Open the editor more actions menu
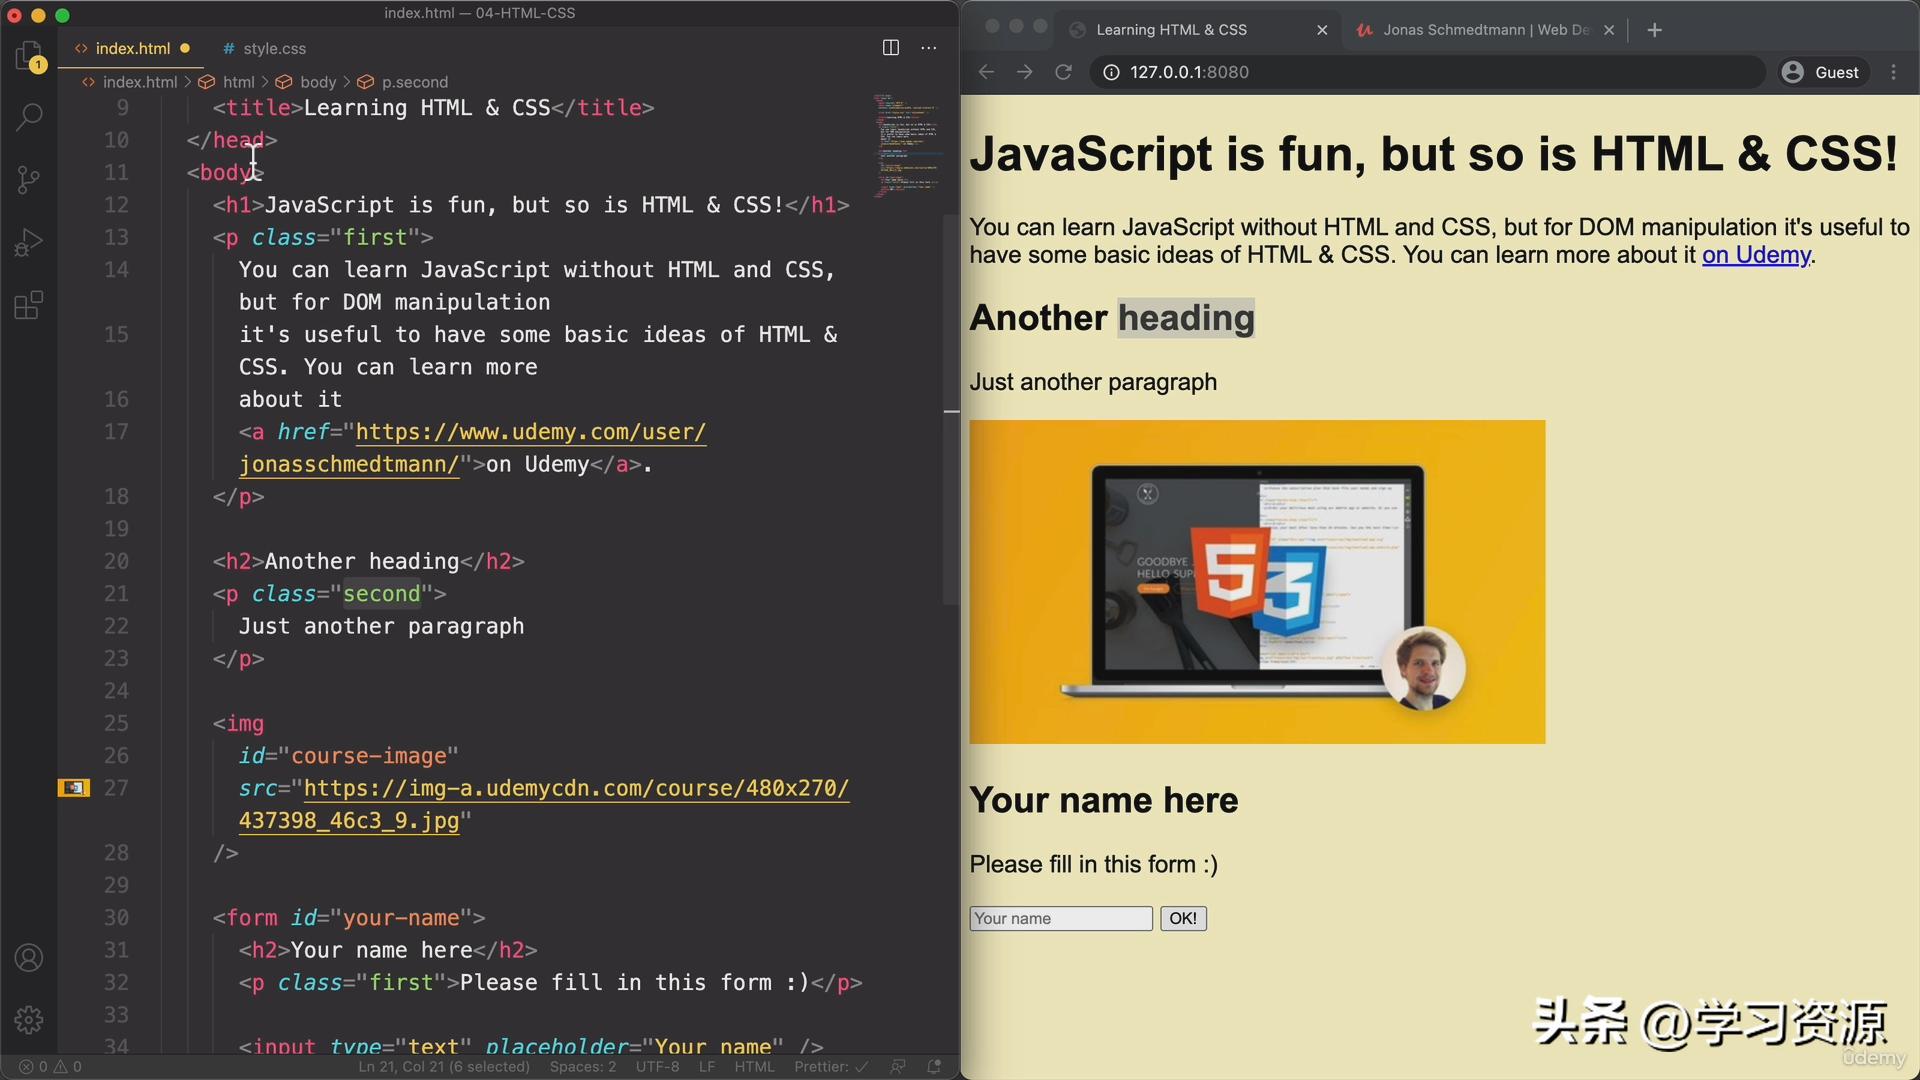Image resolution: width=1920 pixels, height=1080 pixels. [929, 47]
